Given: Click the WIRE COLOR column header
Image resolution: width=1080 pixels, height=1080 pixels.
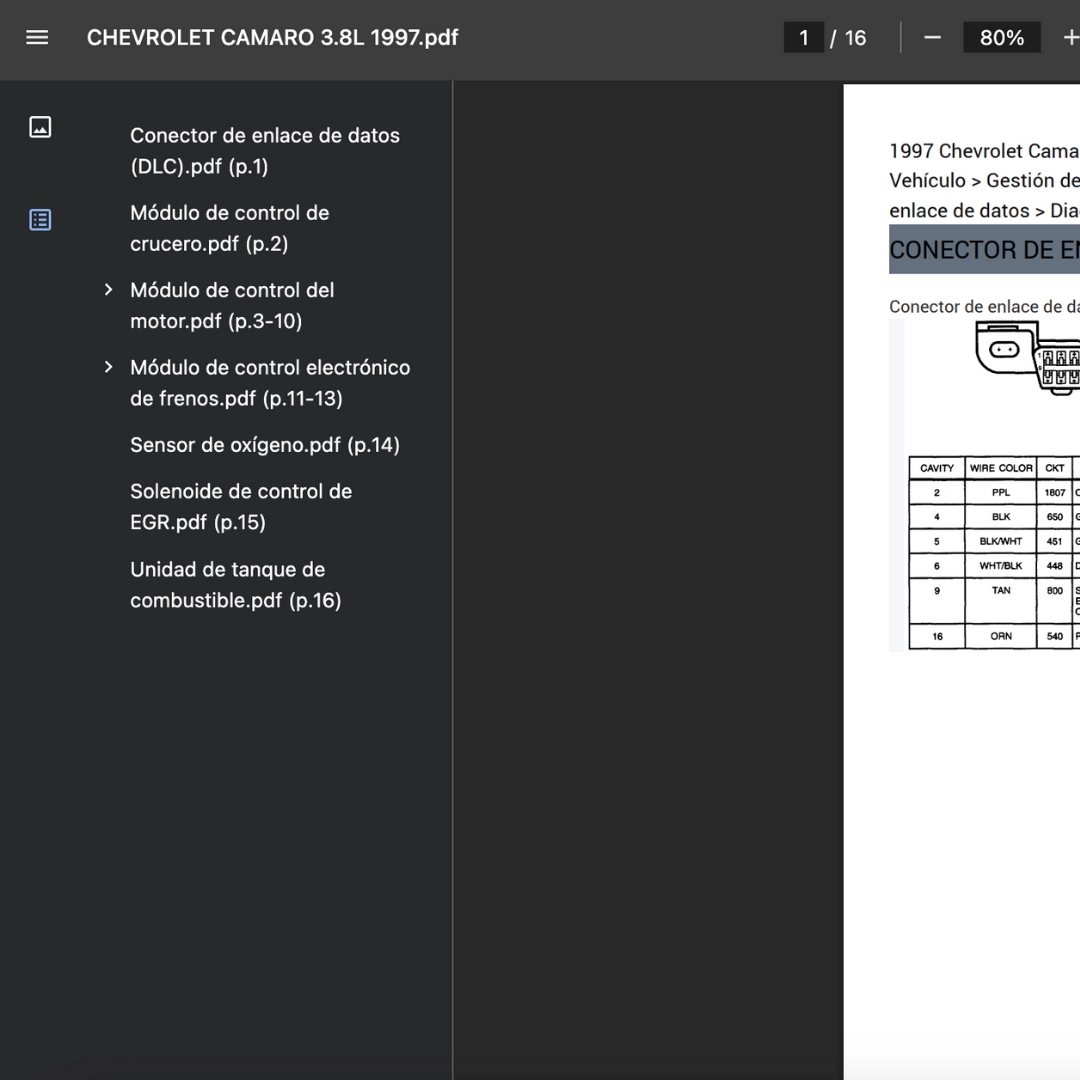Looking at the screenshot, I should point(1001,468).
